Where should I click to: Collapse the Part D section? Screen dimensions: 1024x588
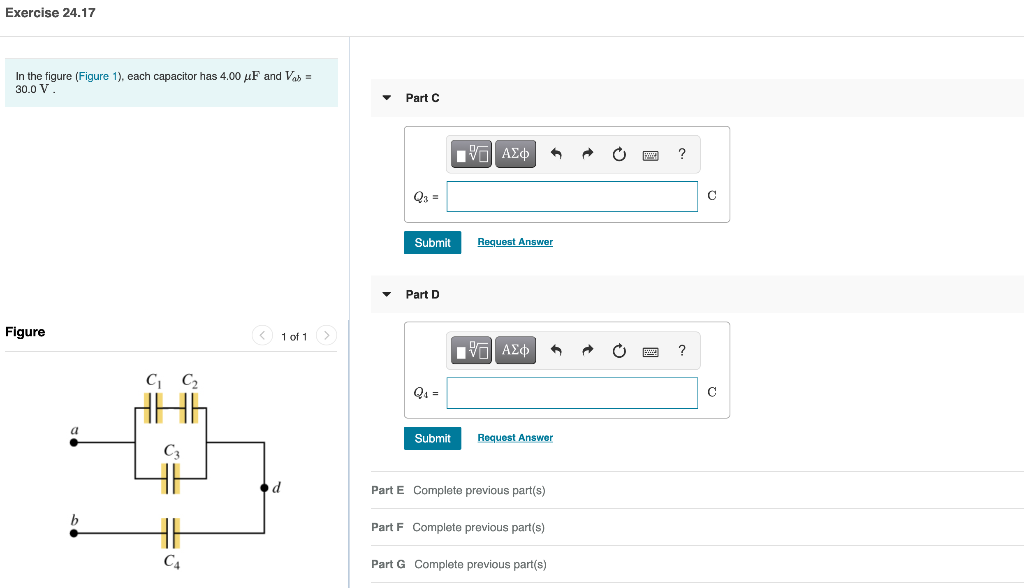pos(387,295)
